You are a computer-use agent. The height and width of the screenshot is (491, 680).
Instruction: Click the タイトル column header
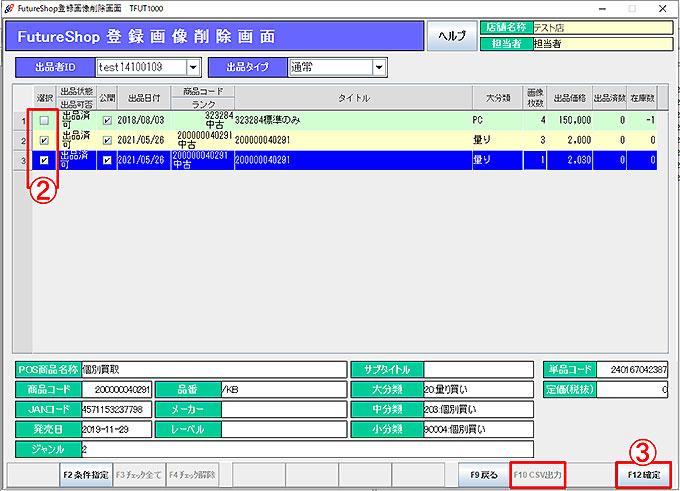(352, 98)
